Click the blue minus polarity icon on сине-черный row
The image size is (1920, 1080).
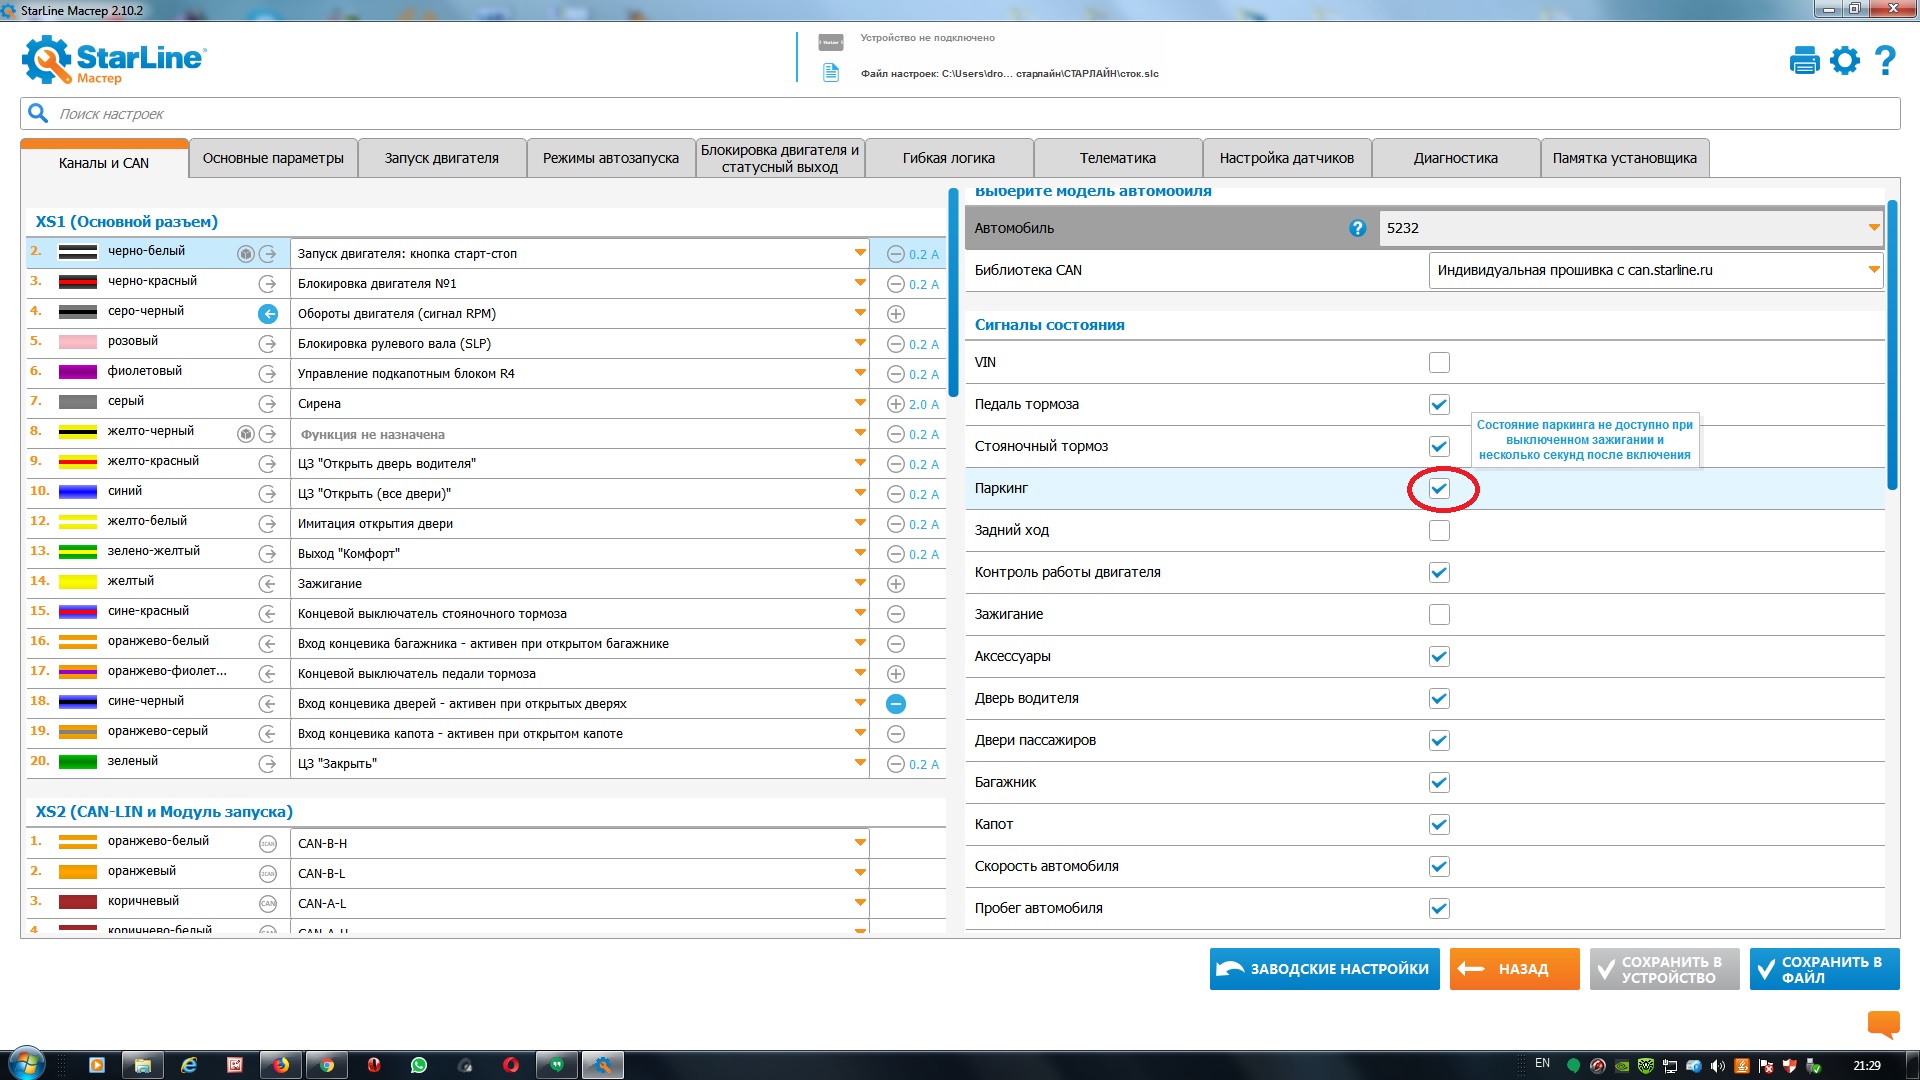point(896,704)
